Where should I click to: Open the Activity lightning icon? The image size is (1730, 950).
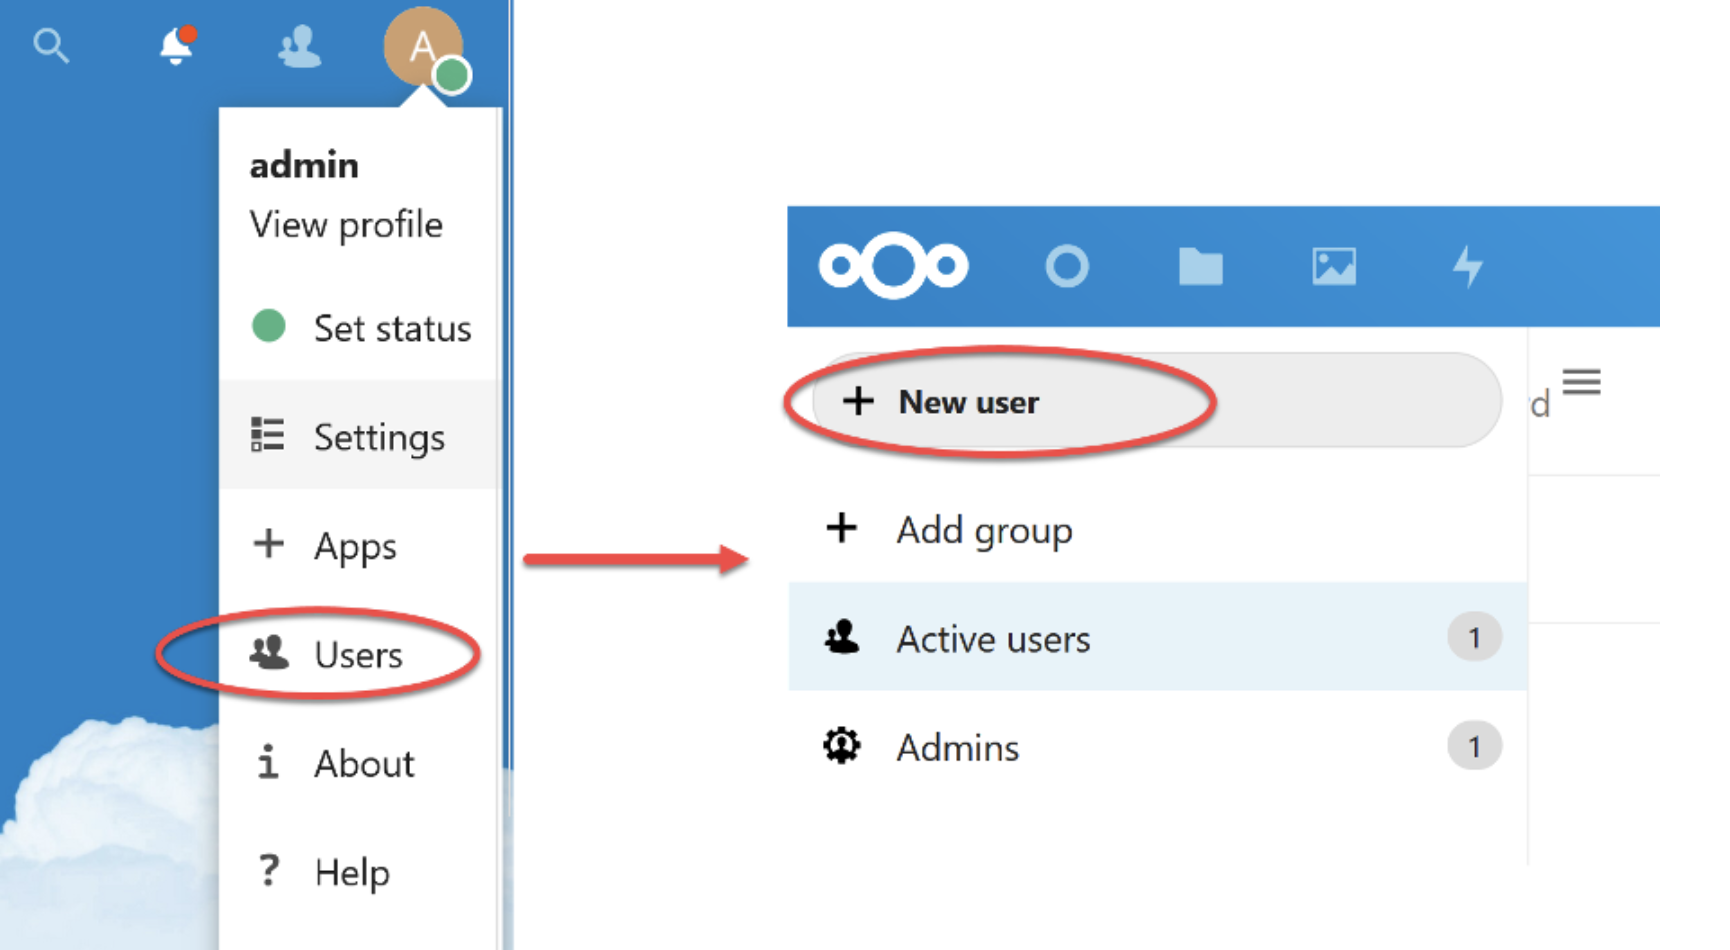tap(1467, 266)
